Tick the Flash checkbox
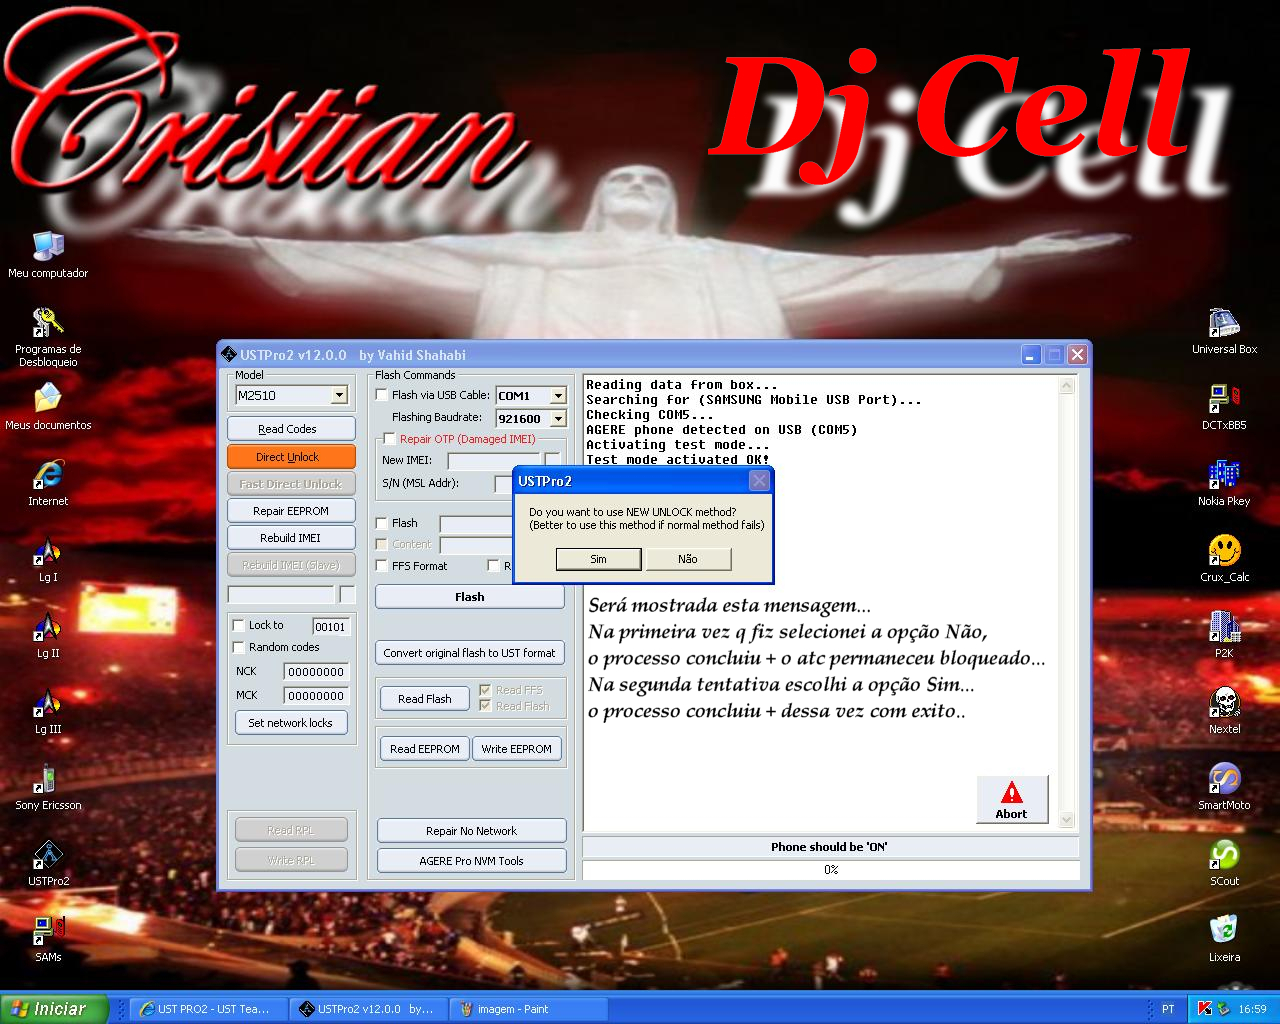1280x1024 pixels. (382, 523)
